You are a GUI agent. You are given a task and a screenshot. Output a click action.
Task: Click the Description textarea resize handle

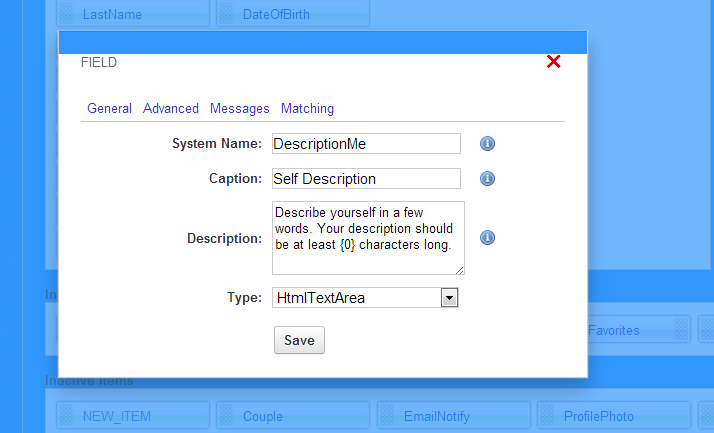(460, 270)
